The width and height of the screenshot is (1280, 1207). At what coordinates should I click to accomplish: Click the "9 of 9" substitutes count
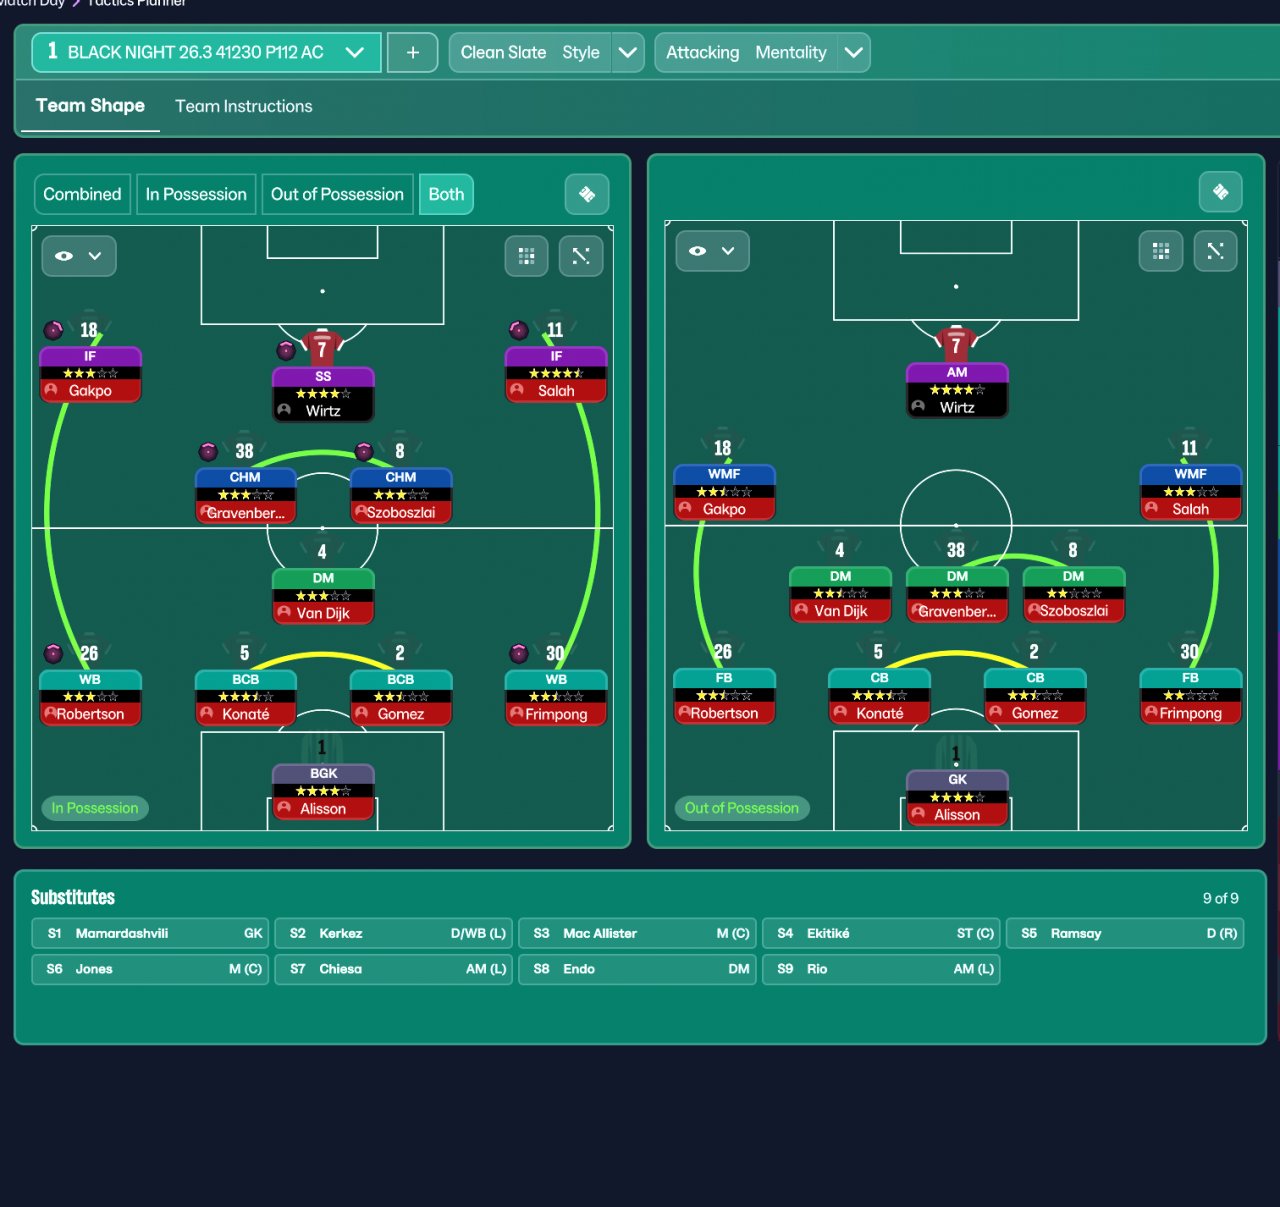pos(1220,898)
